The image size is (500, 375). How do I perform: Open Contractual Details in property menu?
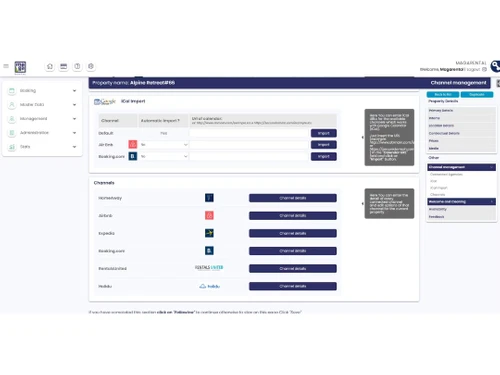pyautogui.click(x=461, y=133)
